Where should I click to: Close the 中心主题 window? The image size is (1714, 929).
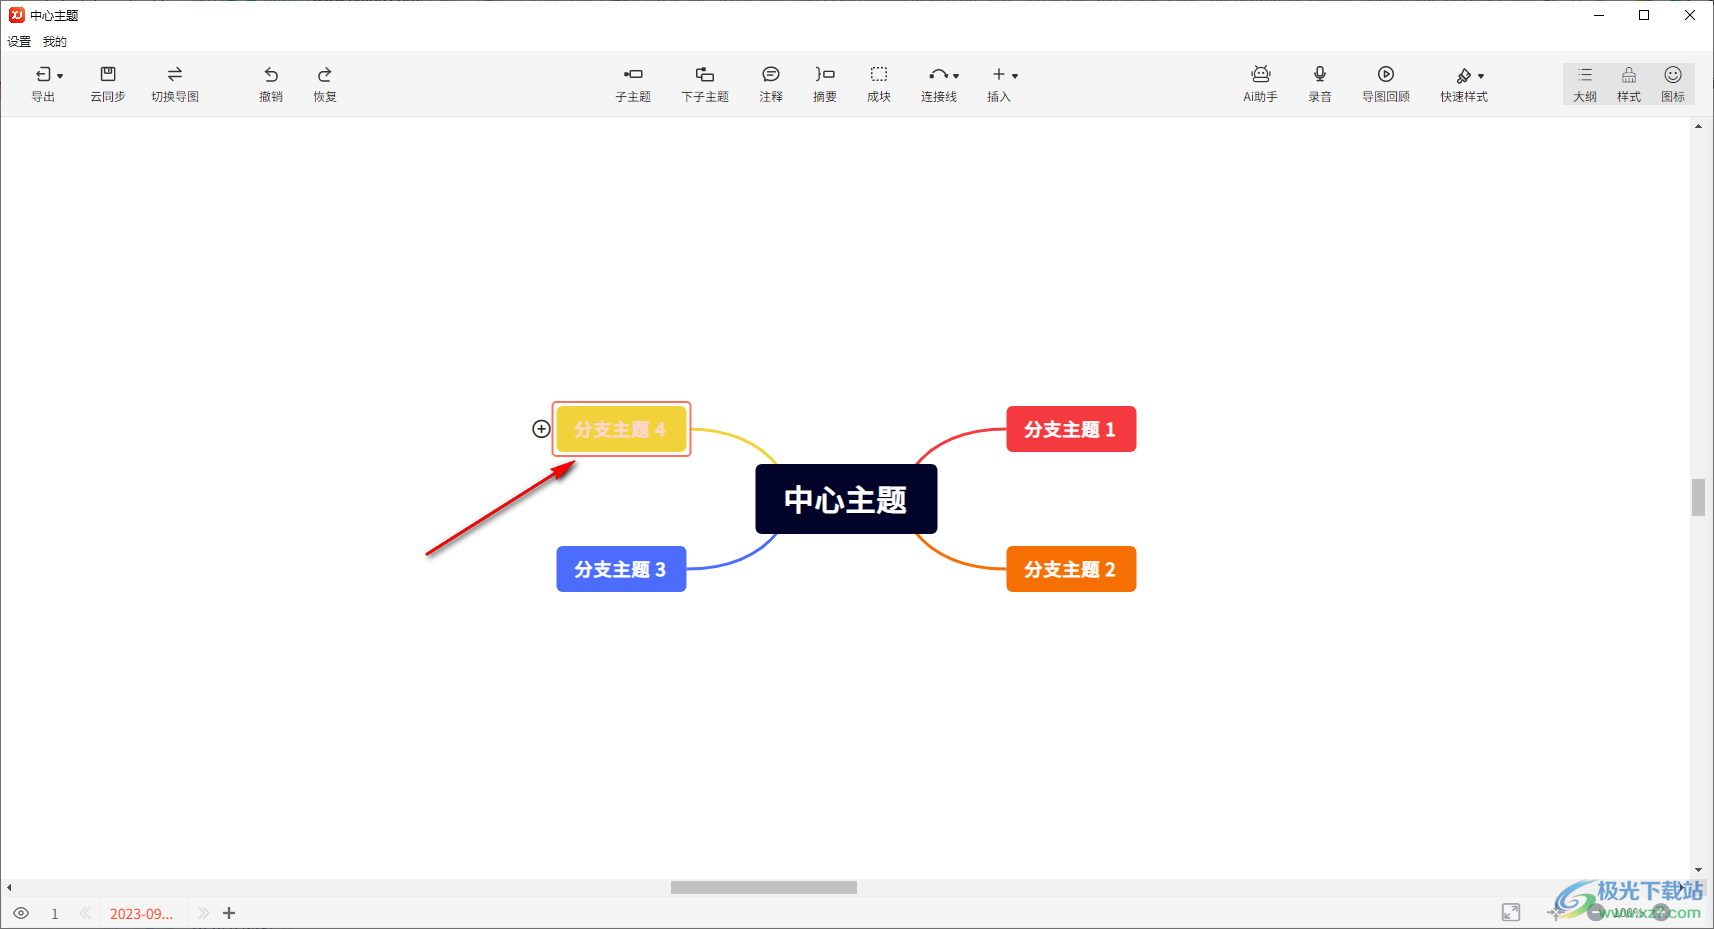tap(1690, 15)
